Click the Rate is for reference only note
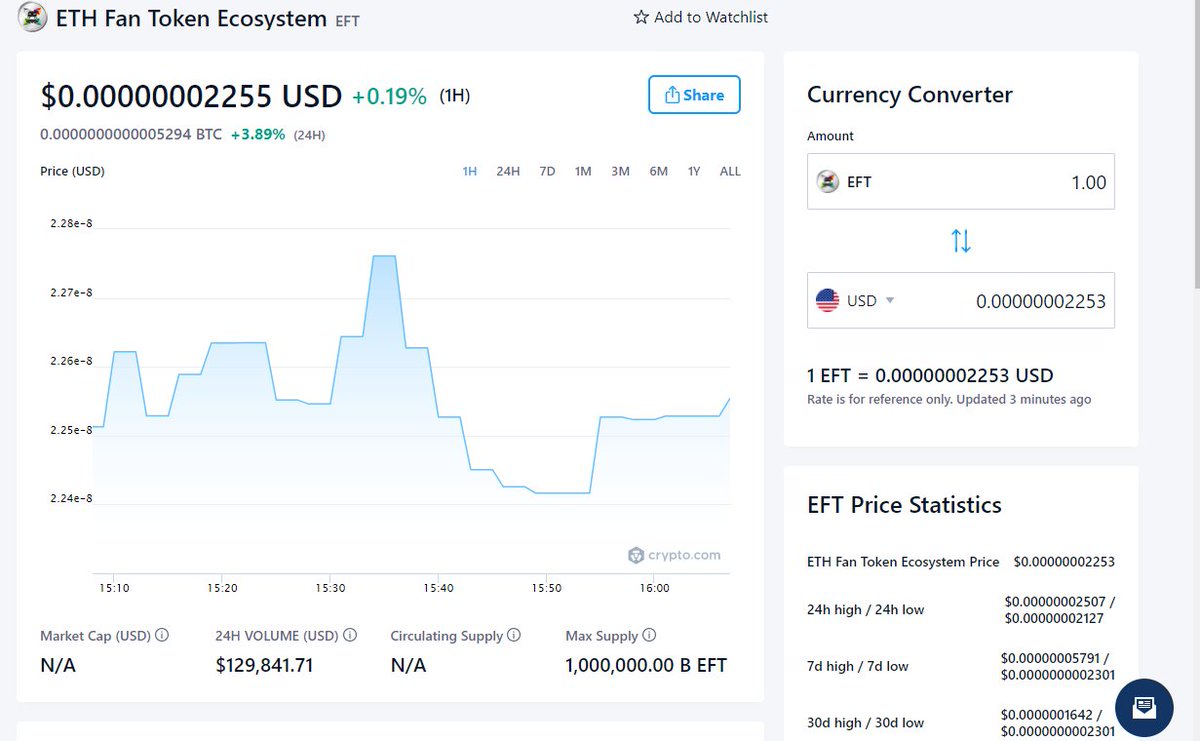Viewport: 1200px width, 741px height. [949, 399]
